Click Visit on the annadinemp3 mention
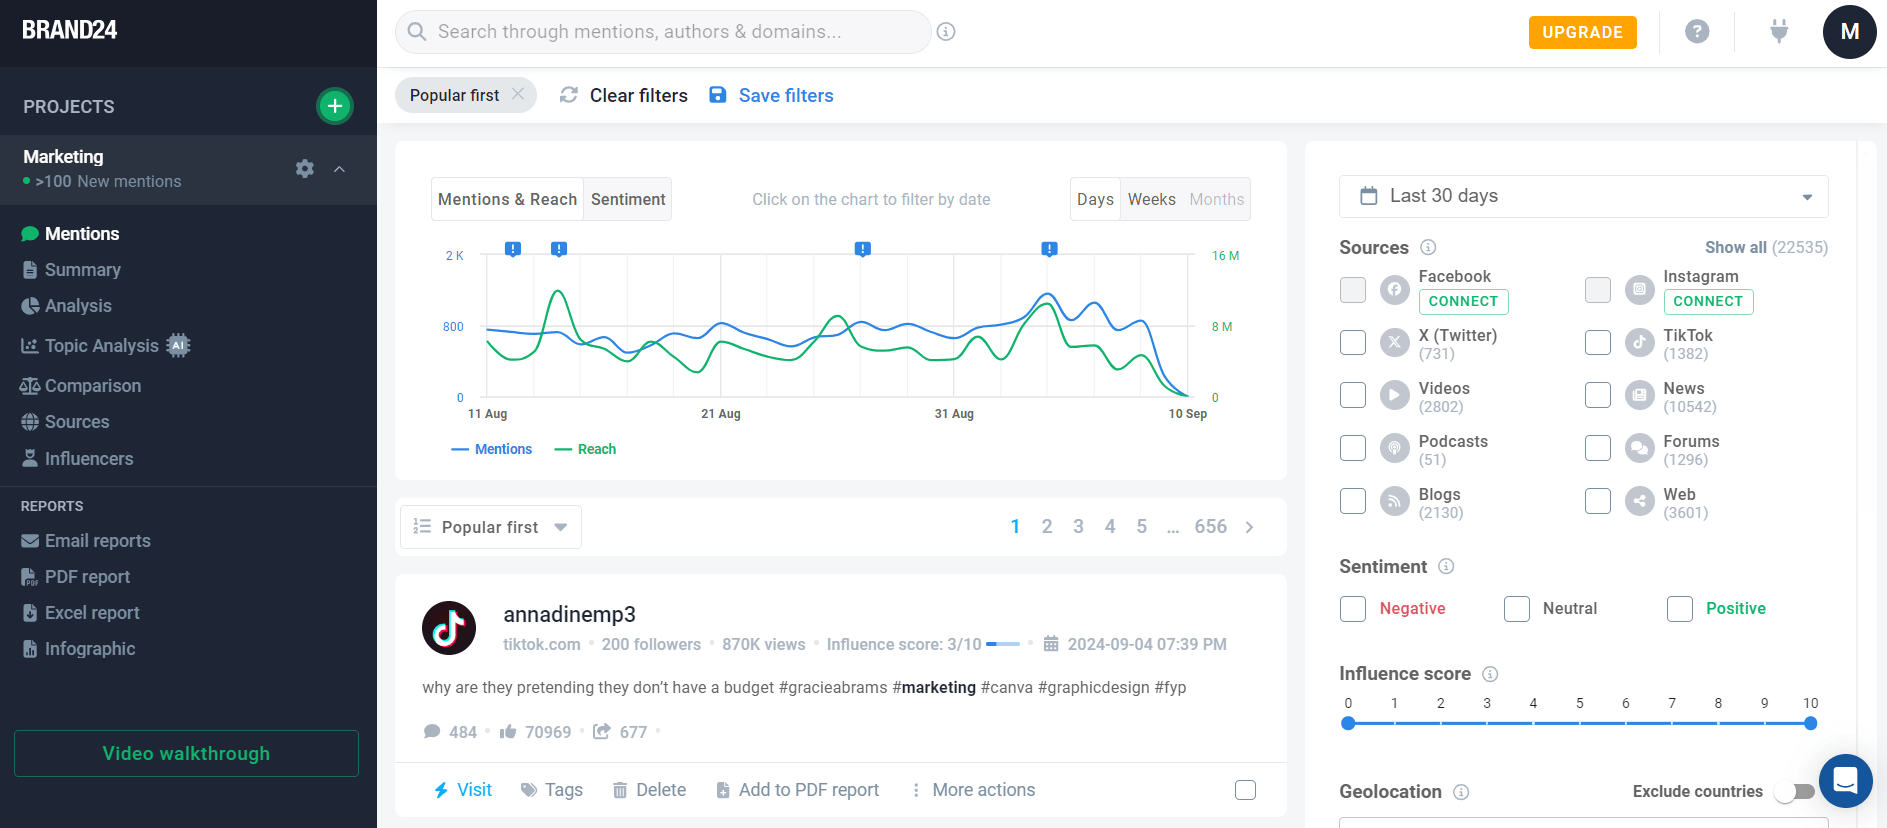This screenshot has height=828, width=1887. pyautogui.click(x=463, y=790)
